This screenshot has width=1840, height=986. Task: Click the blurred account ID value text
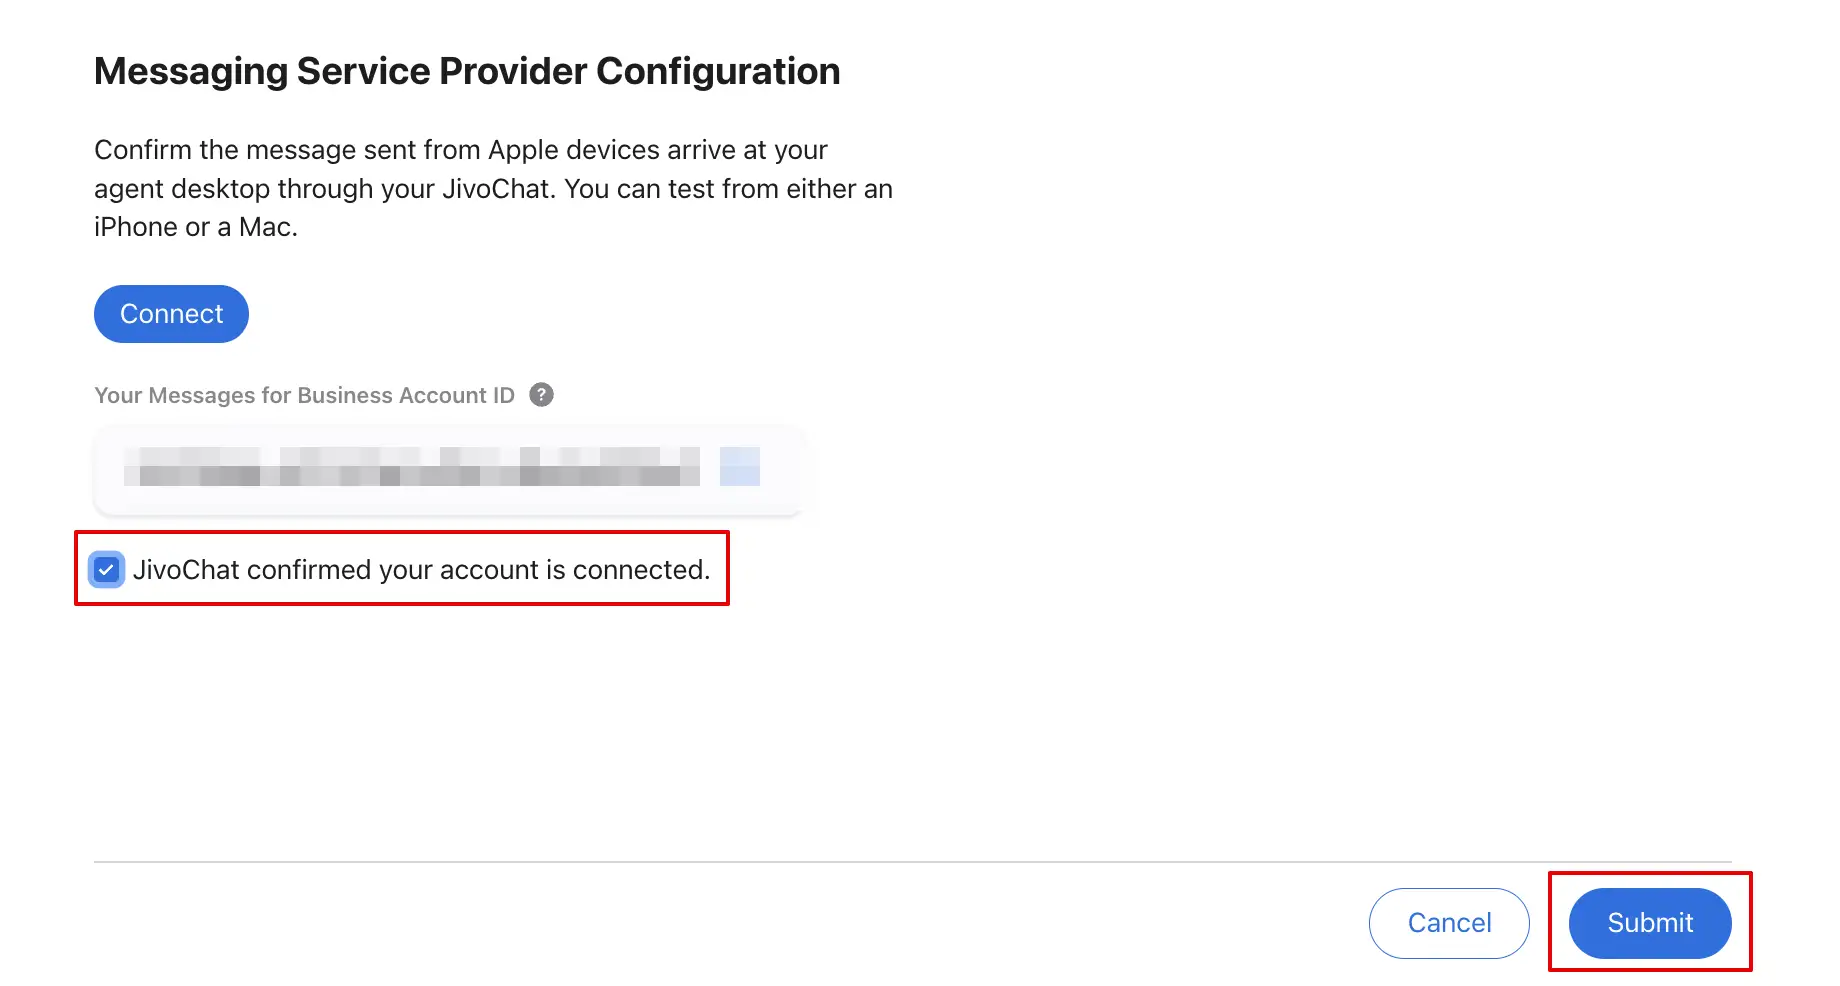[x=410, y=467]
